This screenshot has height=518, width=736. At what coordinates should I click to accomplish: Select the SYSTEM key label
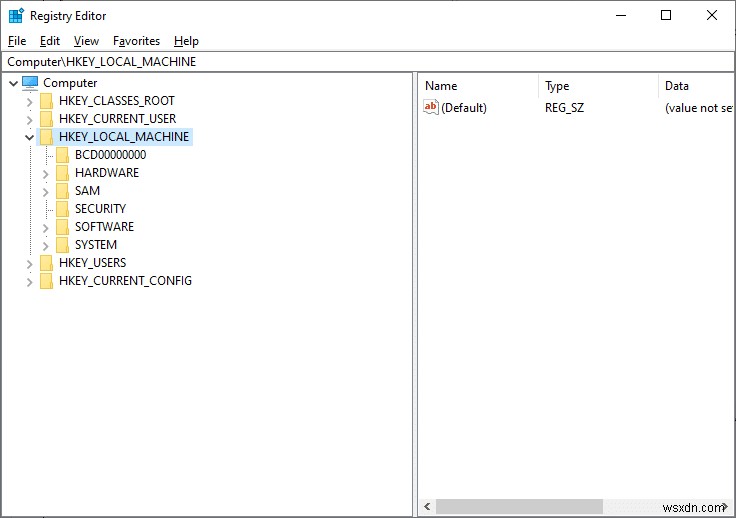pos(96,245)
